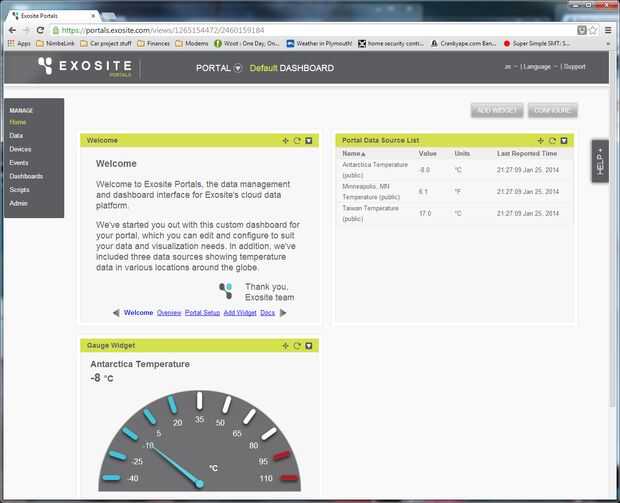Image resolution: width=620 pixels, height=503 pixels.
Task: Select the Antarctica Temperature (public) row
Action: (x=455, y=170)
